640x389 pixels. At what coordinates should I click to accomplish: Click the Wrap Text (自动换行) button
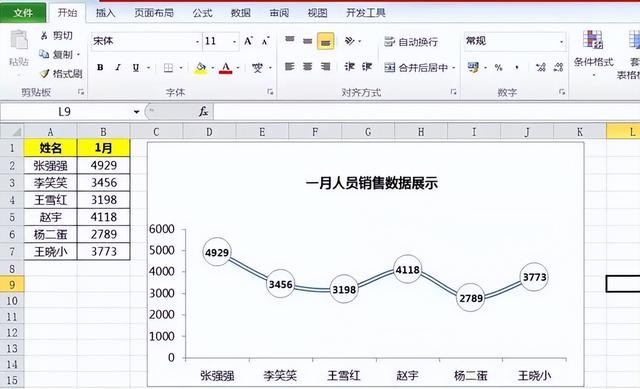point(411,41)
